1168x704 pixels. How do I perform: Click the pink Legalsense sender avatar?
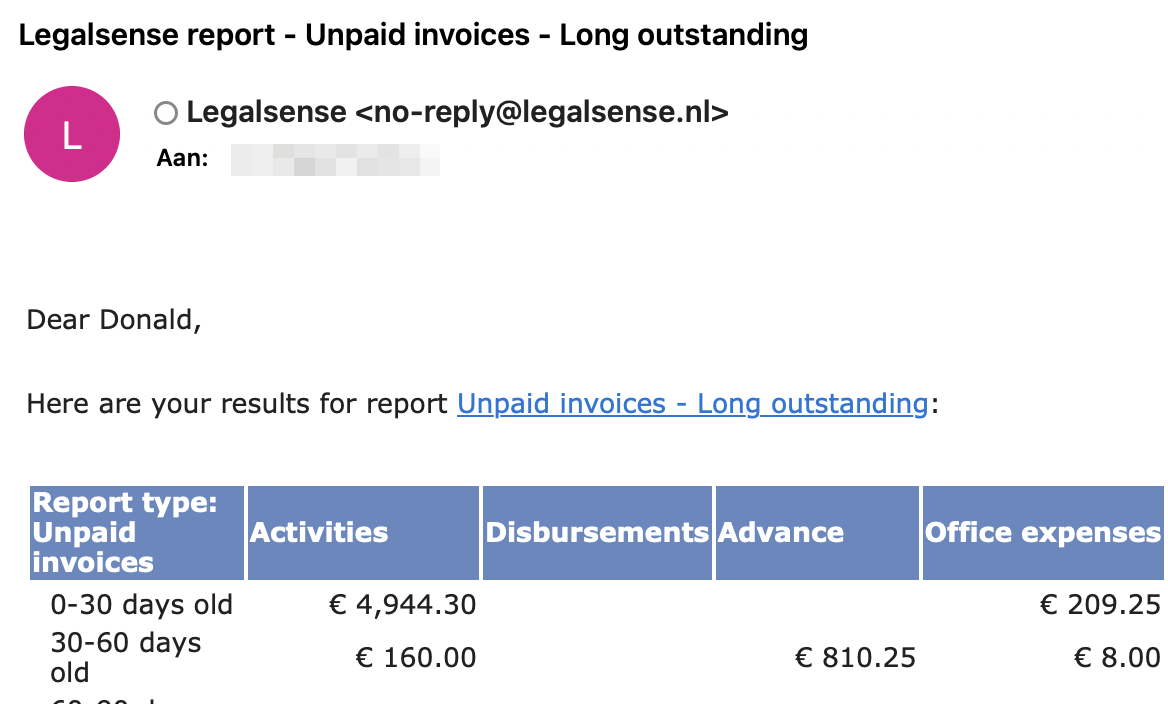tap(72, 134)
